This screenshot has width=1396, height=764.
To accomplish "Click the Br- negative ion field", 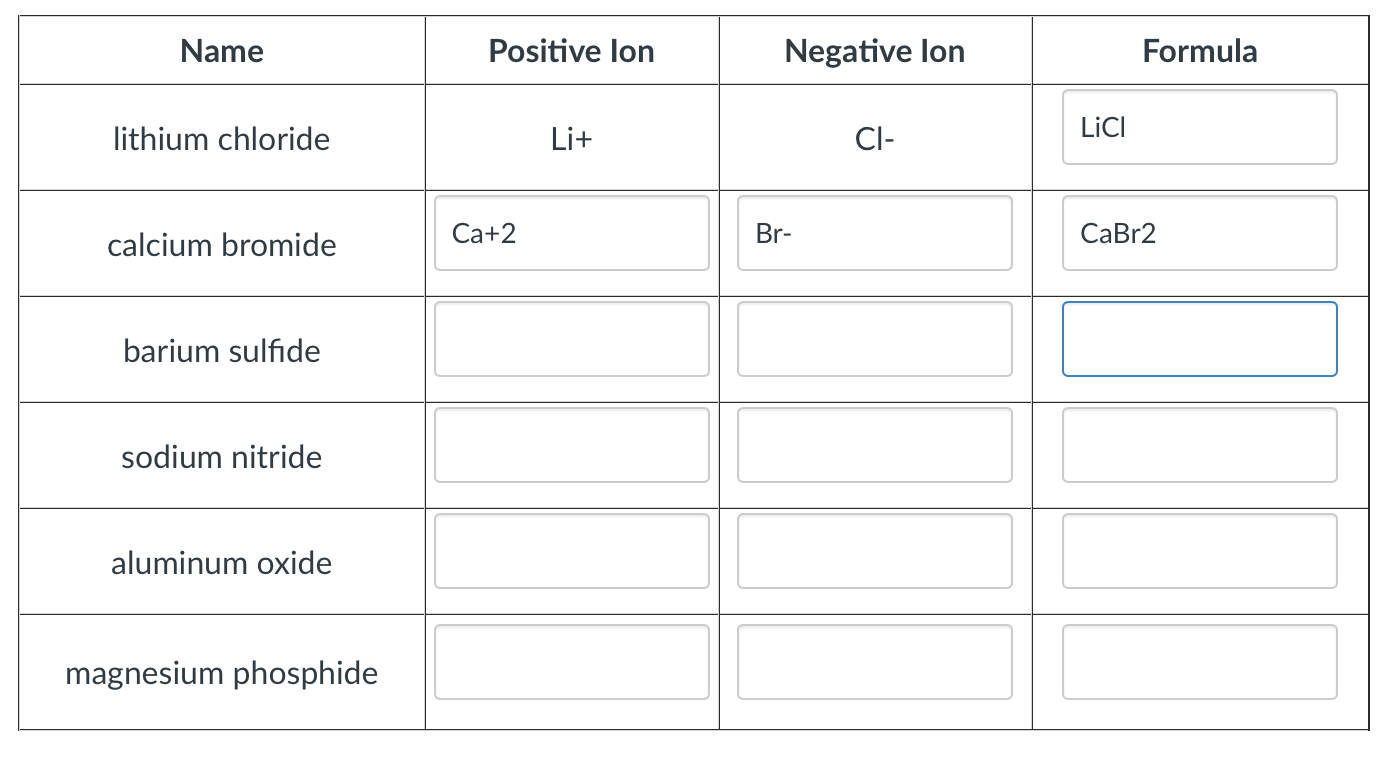I will pos(874,233).
